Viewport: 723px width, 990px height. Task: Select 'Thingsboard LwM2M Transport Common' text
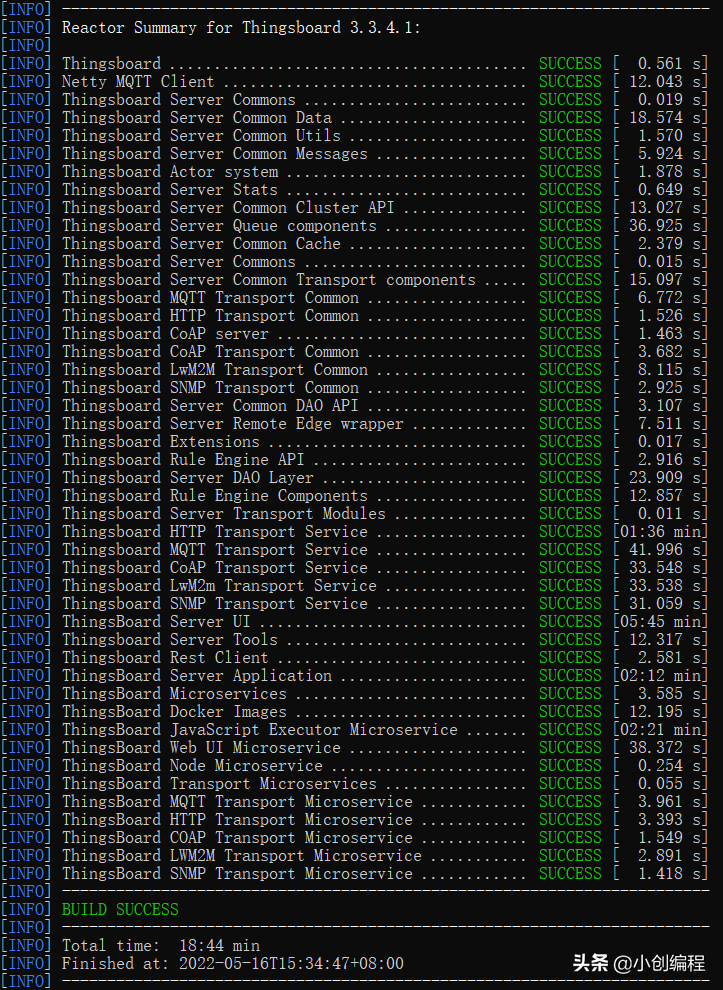click(214, 369)
